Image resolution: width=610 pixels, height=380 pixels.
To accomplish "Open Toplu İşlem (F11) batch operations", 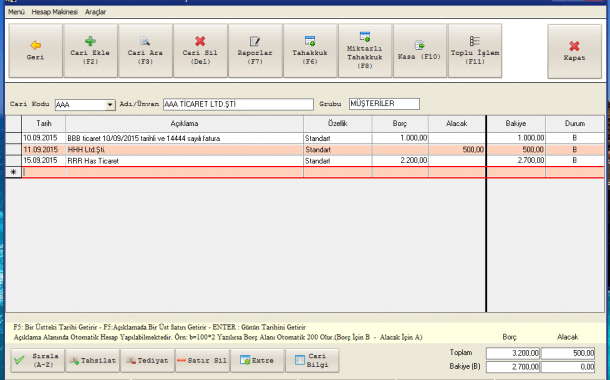I will tap(475, 51).
